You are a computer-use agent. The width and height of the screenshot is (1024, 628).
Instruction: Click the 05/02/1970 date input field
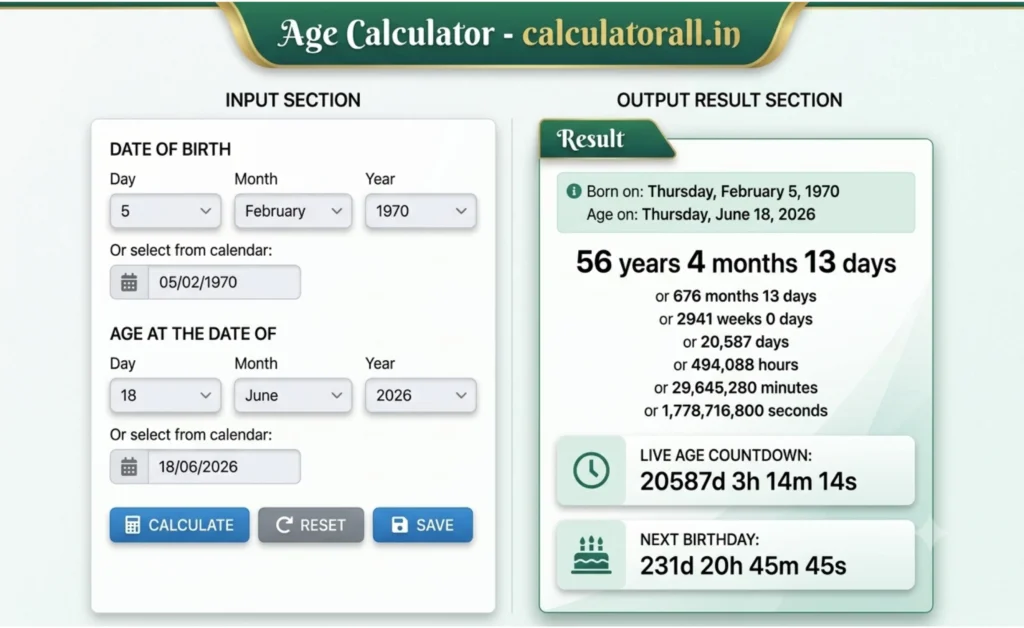224,282
